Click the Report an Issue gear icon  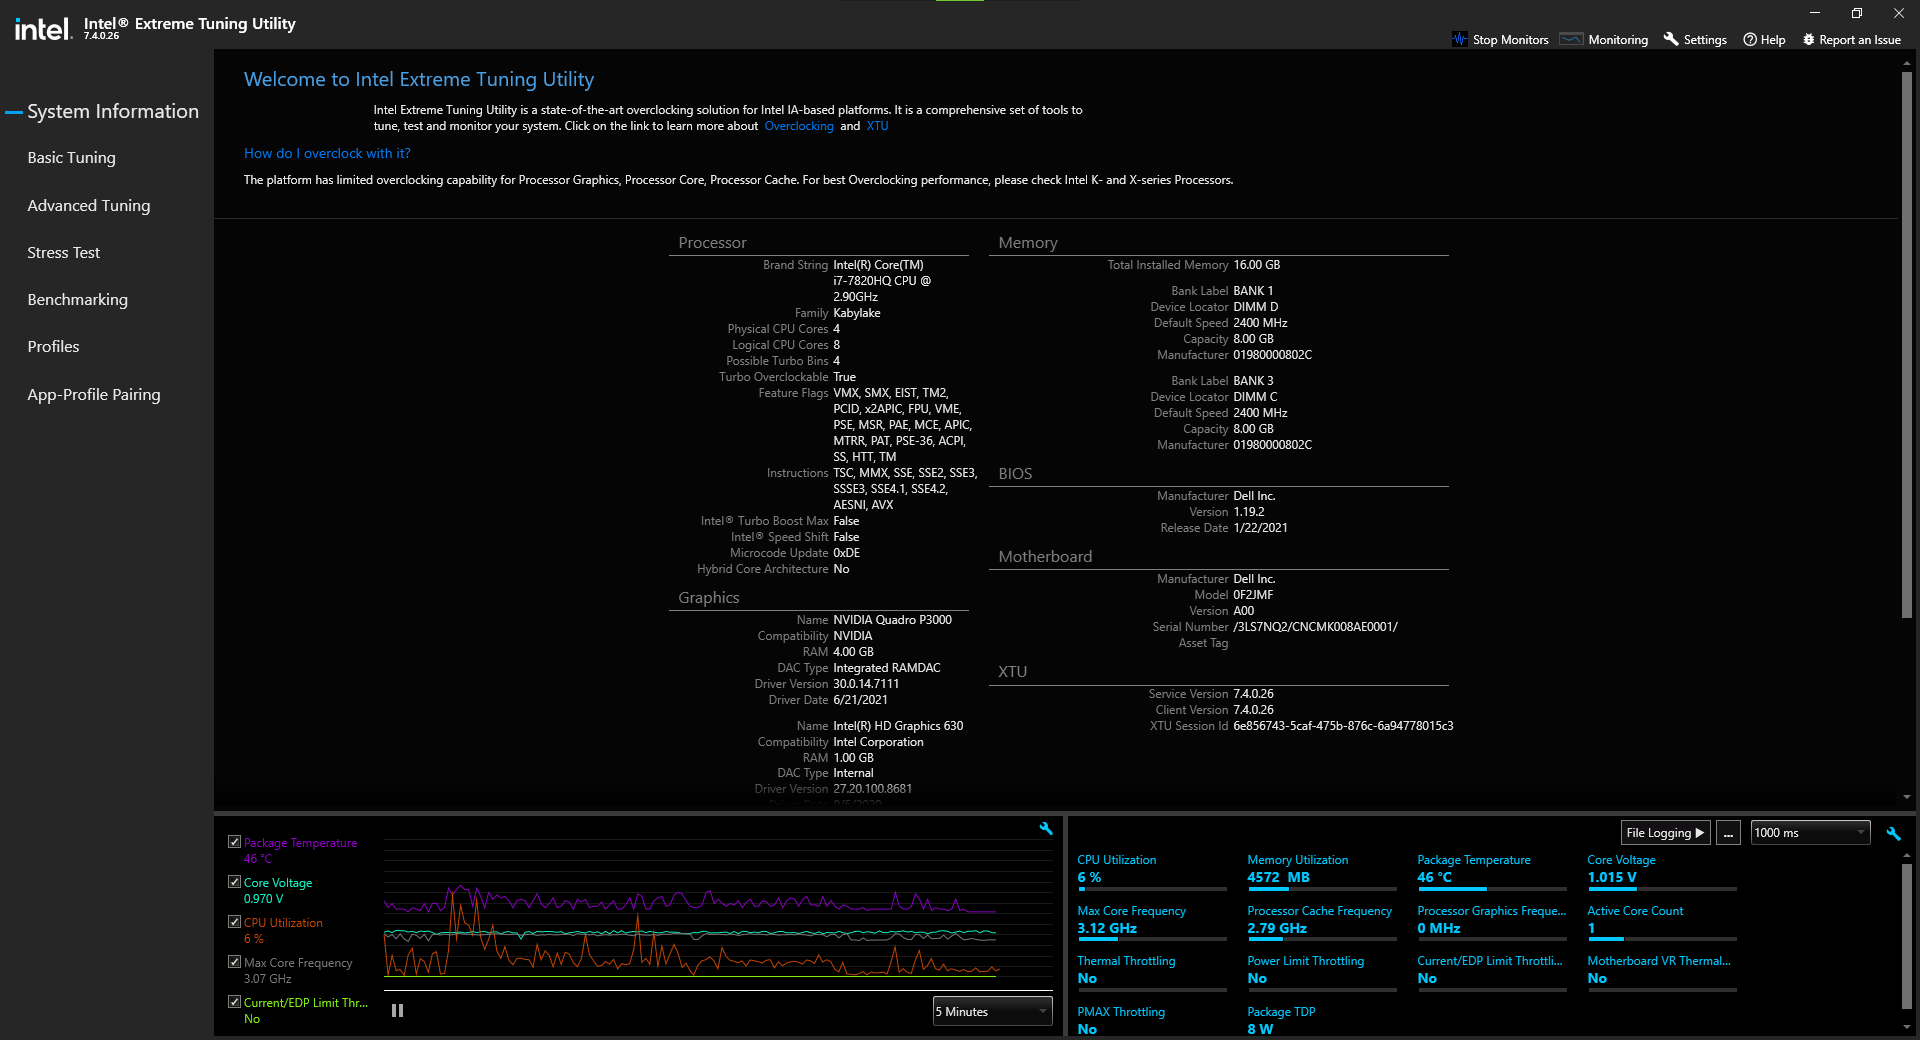[1808, 40]
